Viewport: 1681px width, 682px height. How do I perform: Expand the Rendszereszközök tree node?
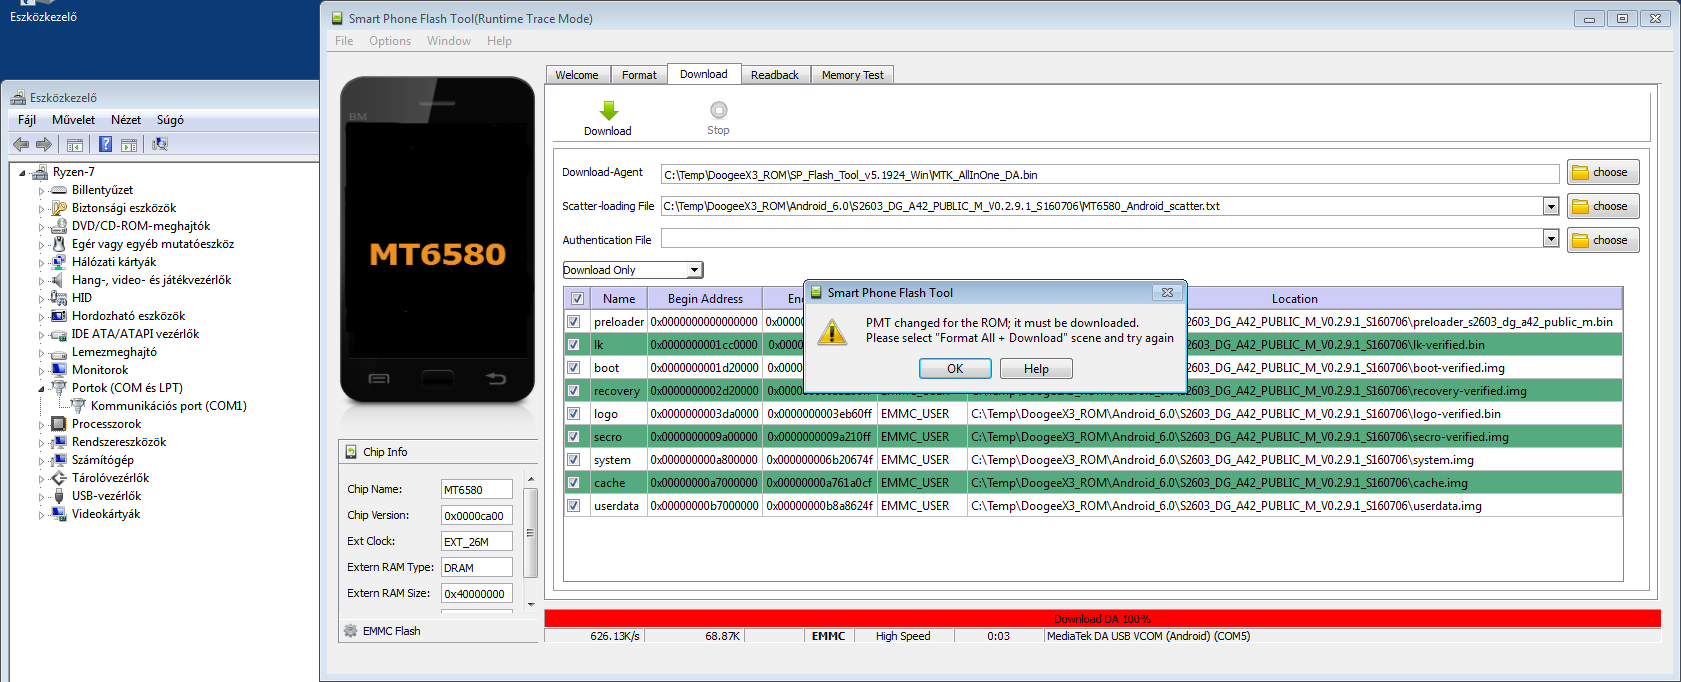(41, 442)
